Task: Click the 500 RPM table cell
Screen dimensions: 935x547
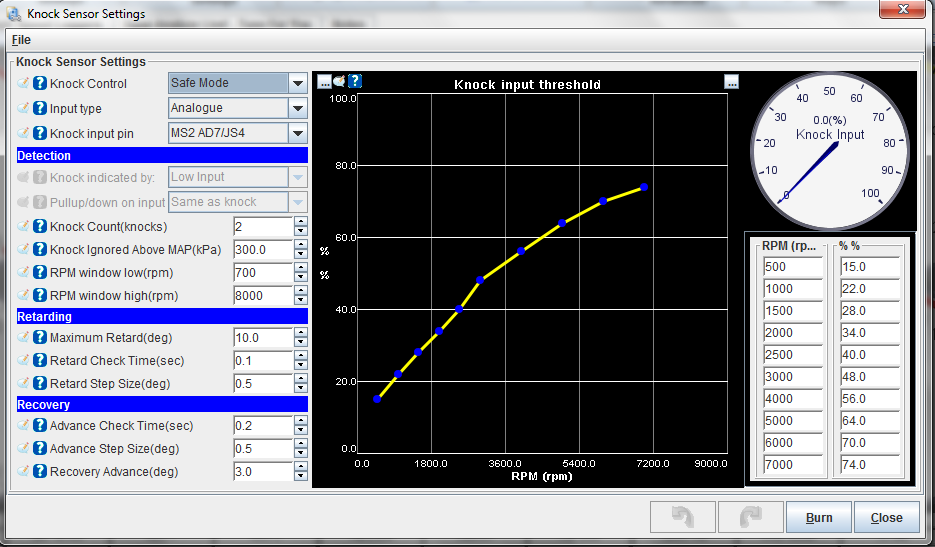Action: 791,267
